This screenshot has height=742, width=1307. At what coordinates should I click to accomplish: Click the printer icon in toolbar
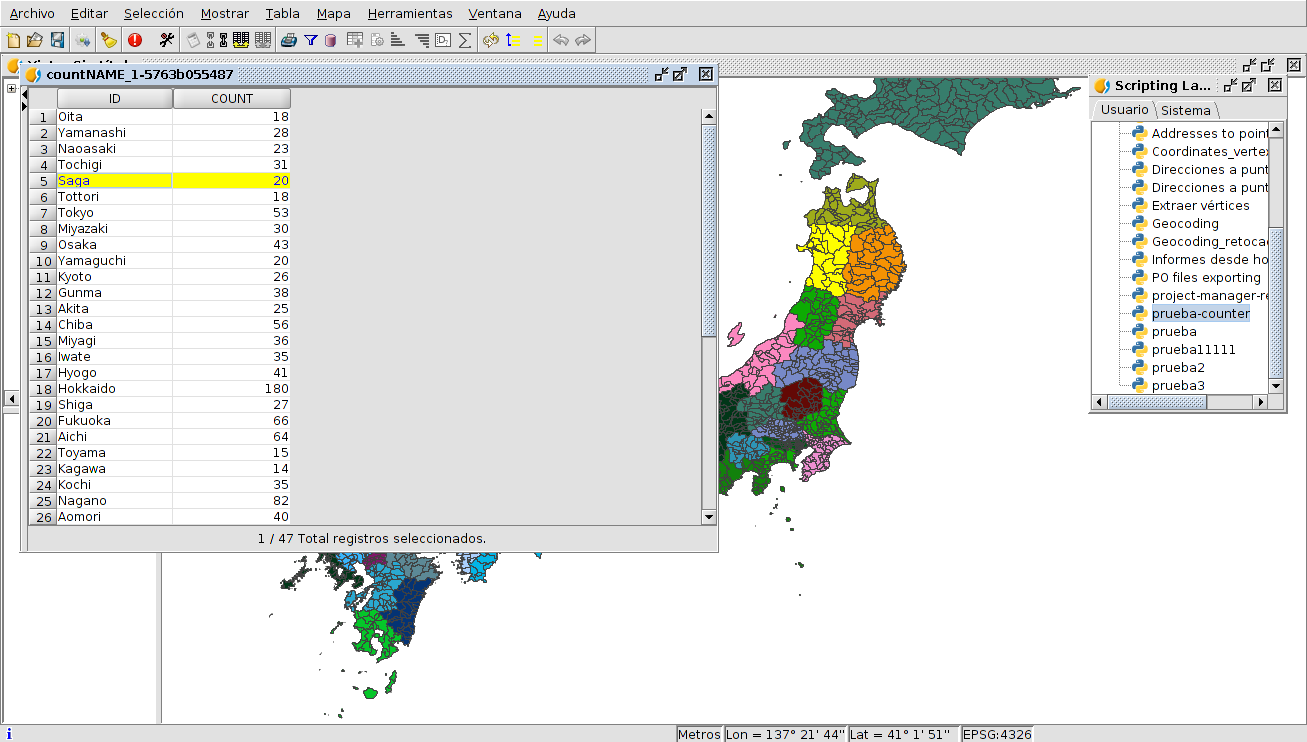(x=289, y=40)
